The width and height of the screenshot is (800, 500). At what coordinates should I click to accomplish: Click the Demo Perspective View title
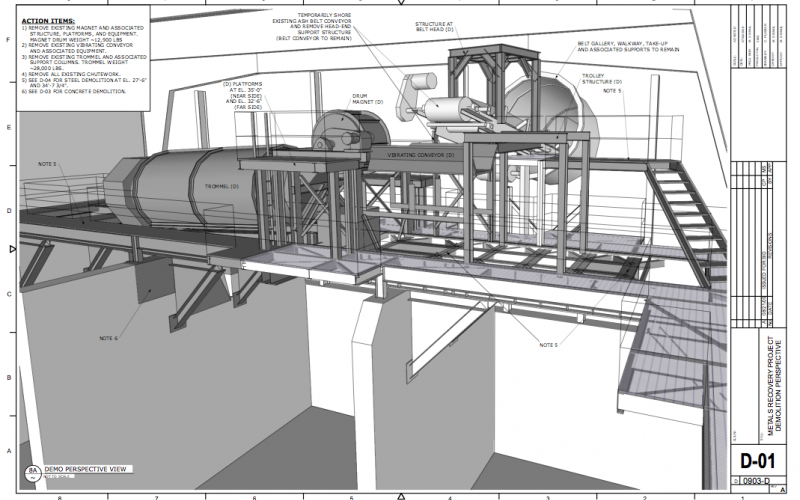85,467
